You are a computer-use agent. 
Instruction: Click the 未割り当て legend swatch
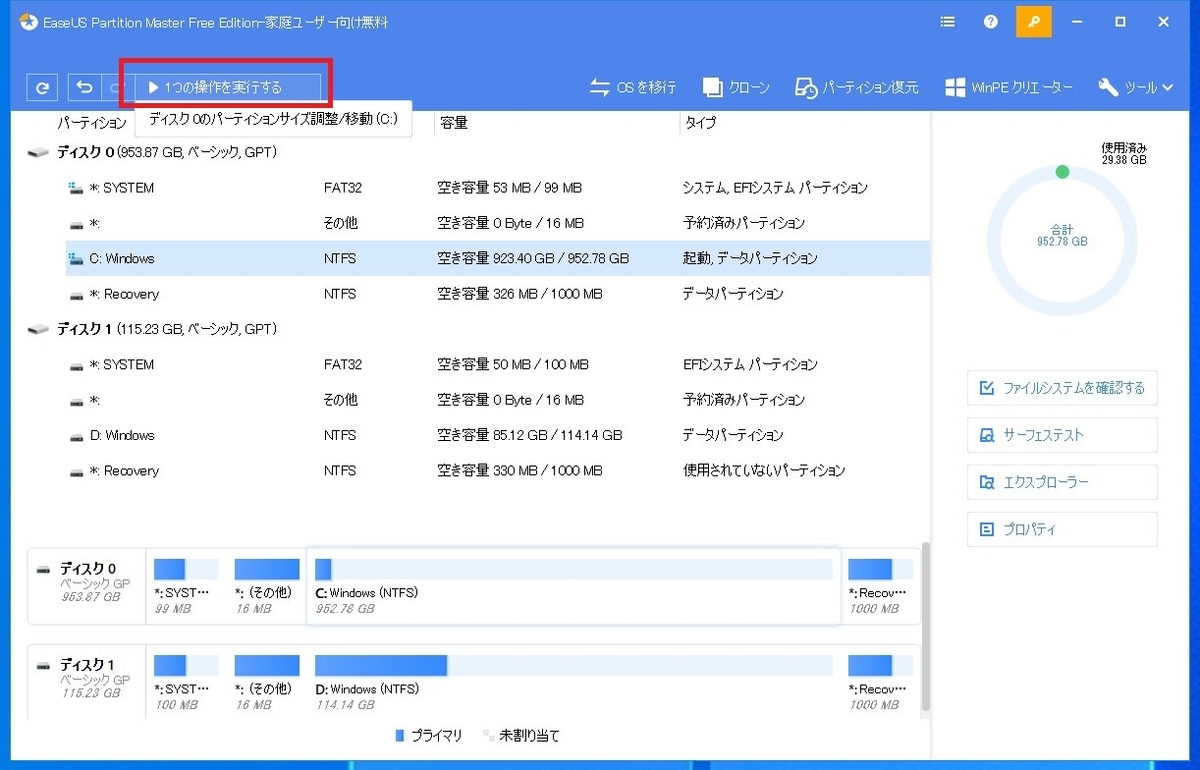489,736
